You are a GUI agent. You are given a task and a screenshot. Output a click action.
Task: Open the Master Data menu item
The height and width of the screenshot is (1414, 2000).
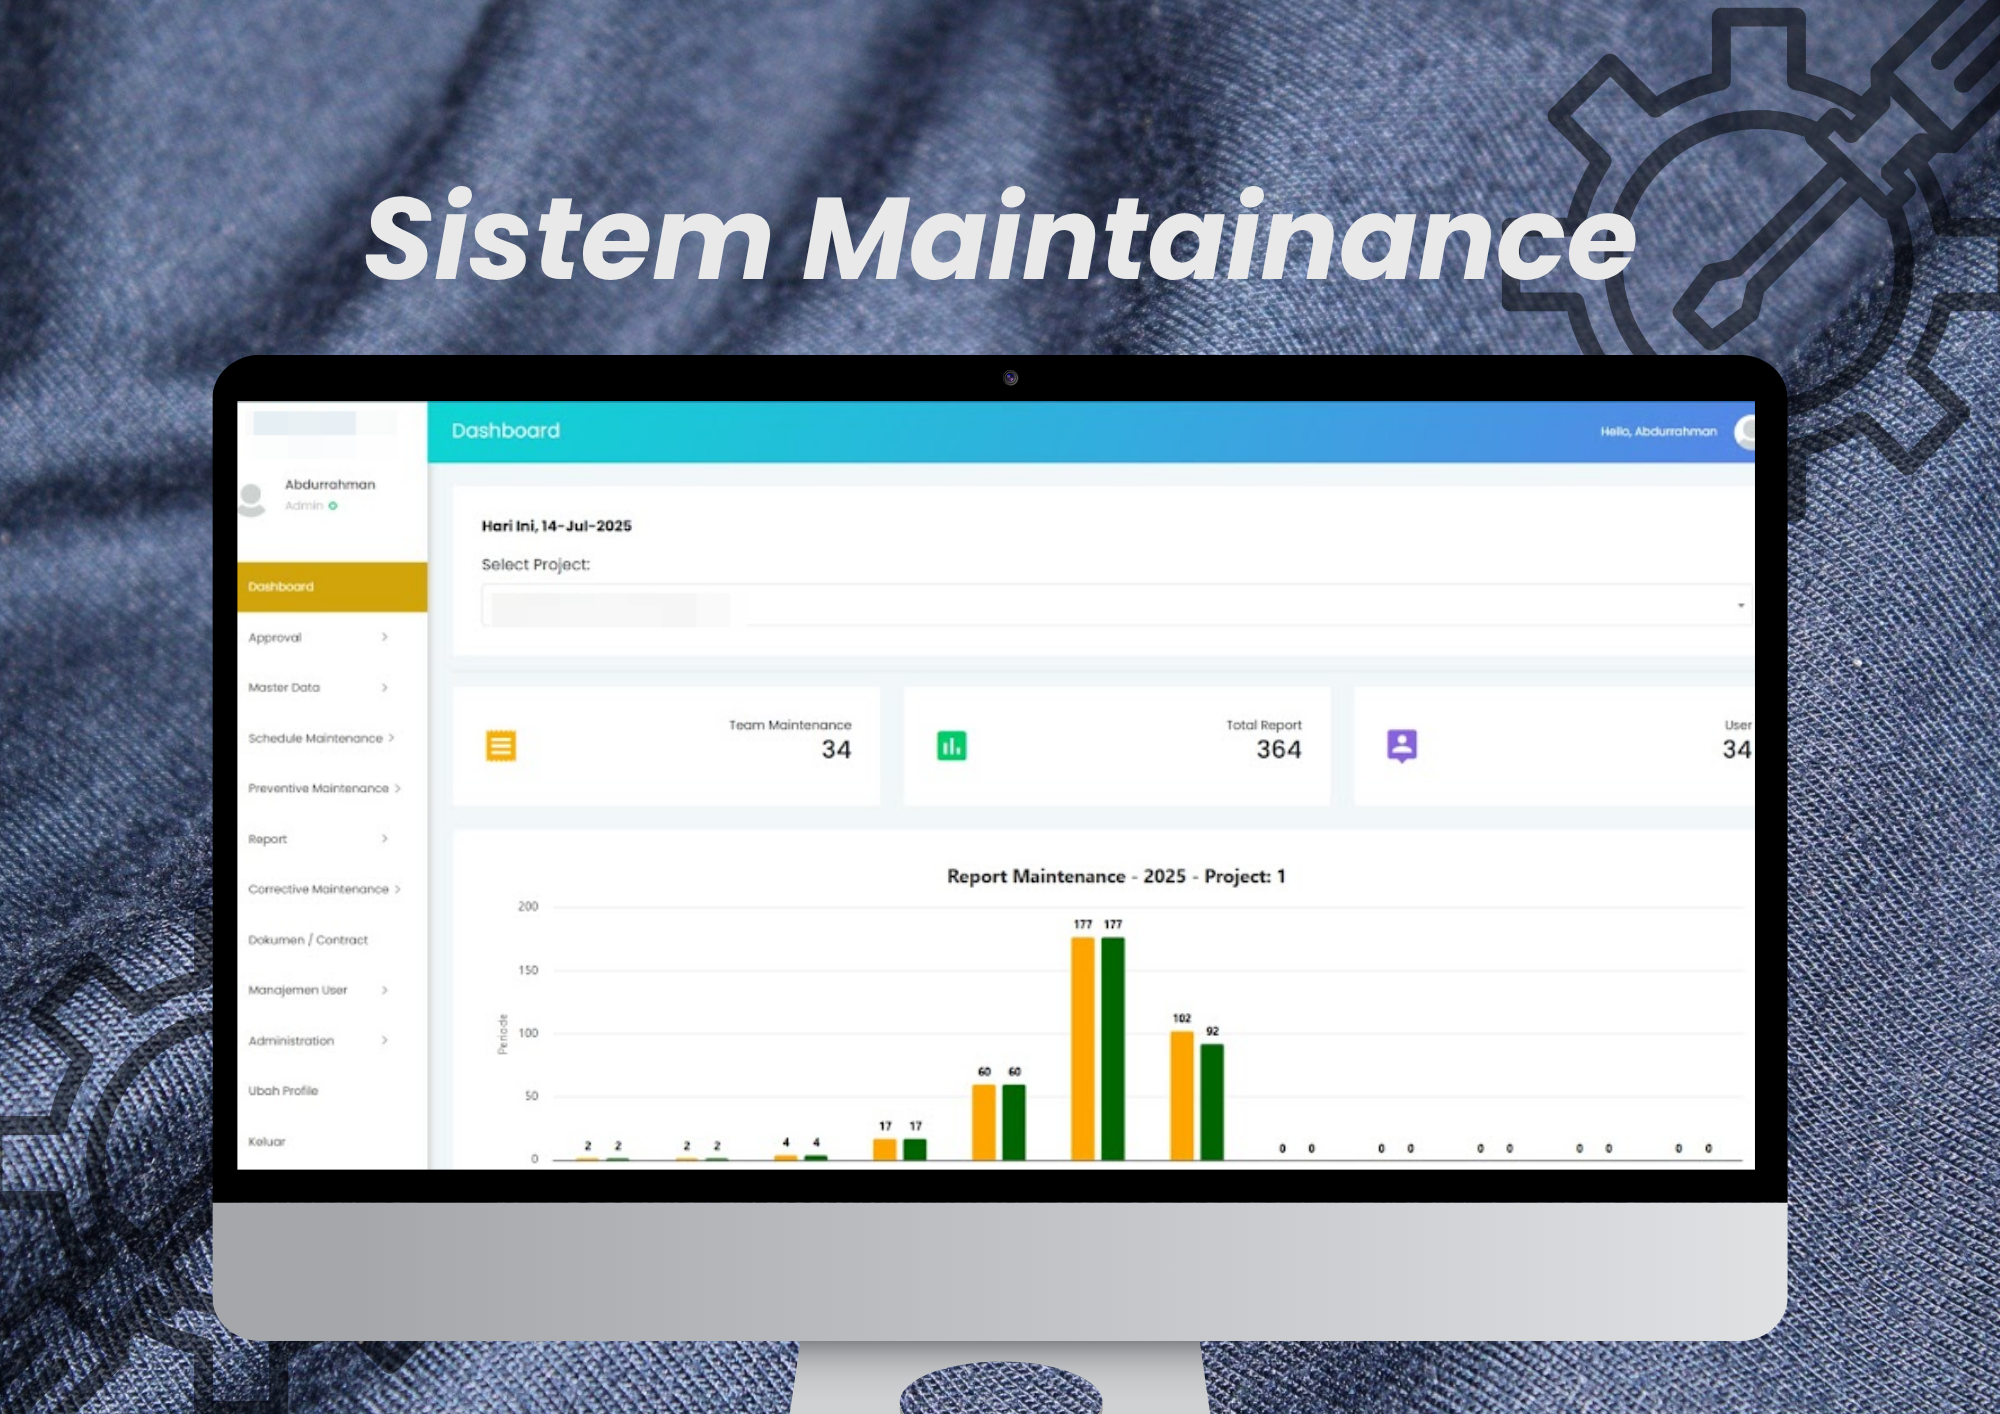285,687
